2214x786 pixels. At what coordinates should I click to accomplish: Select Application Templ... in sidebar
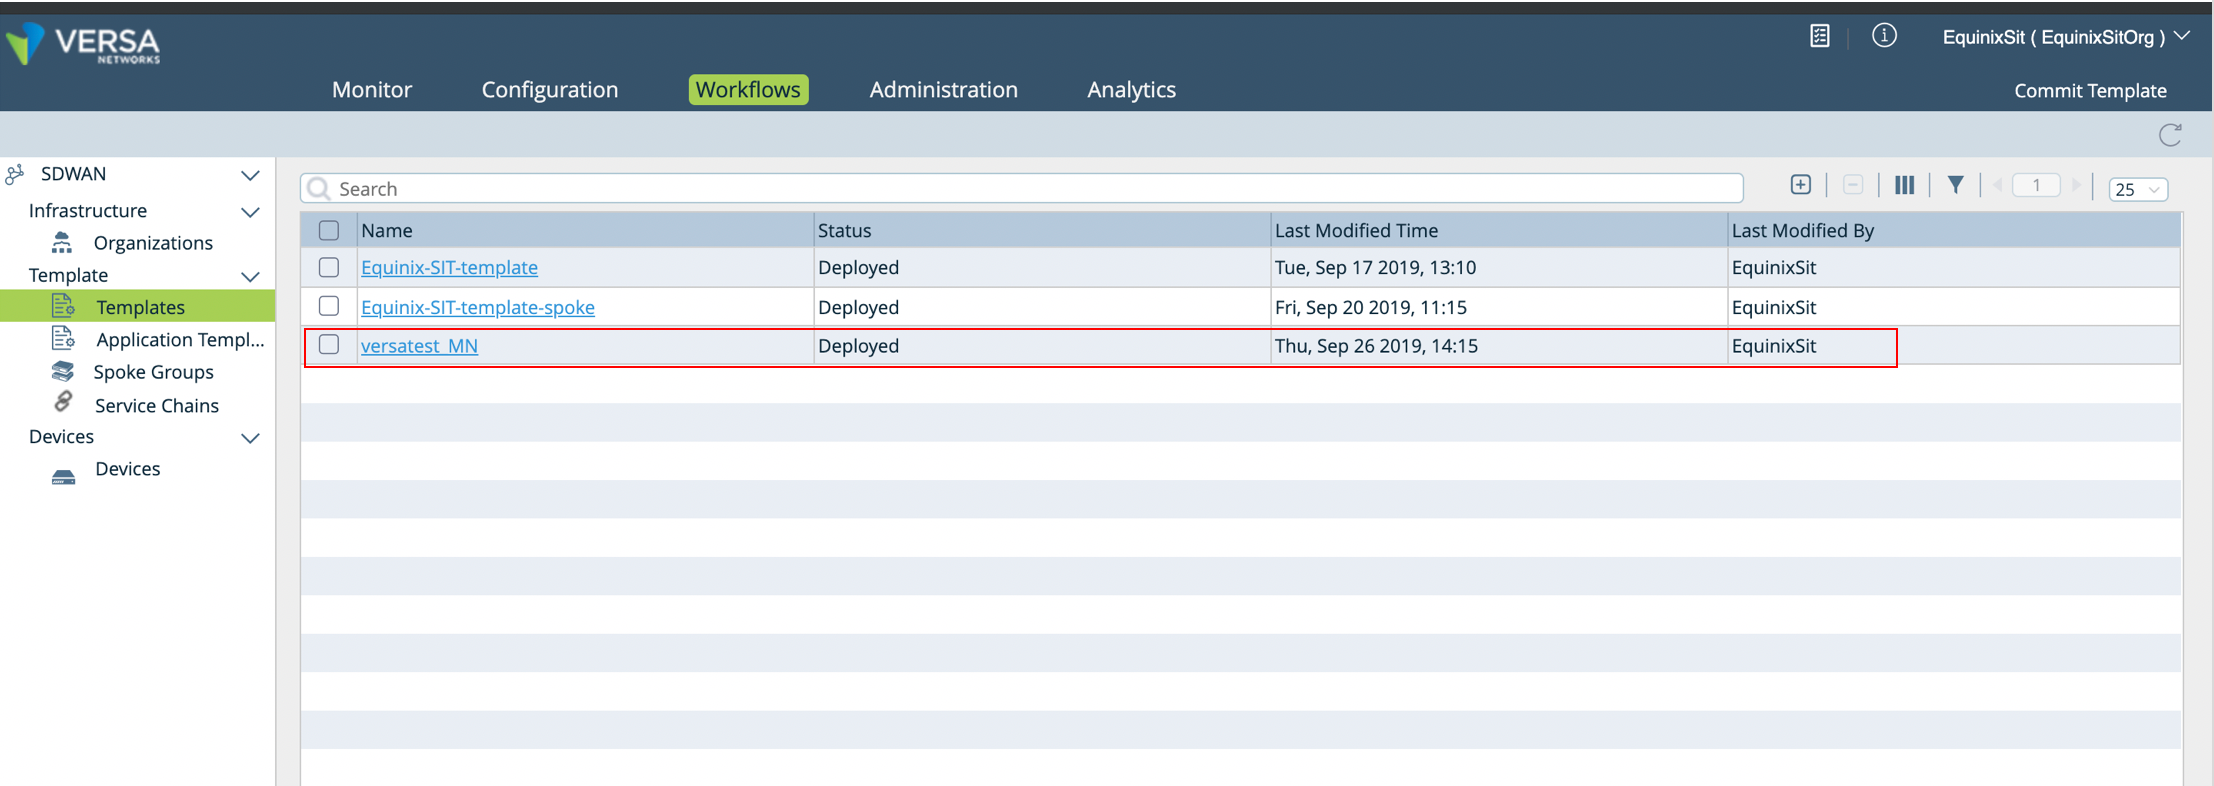tap(180, 339)
